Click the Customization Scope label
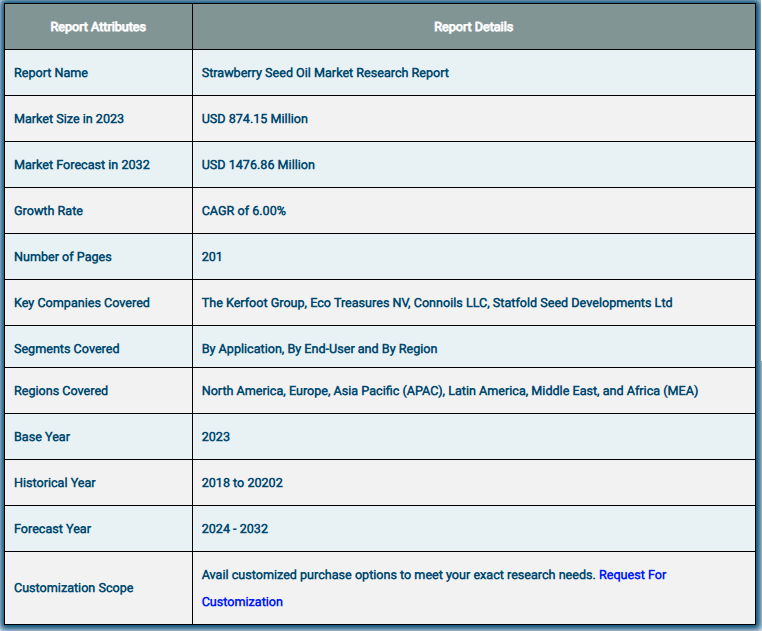 [73, 588]
